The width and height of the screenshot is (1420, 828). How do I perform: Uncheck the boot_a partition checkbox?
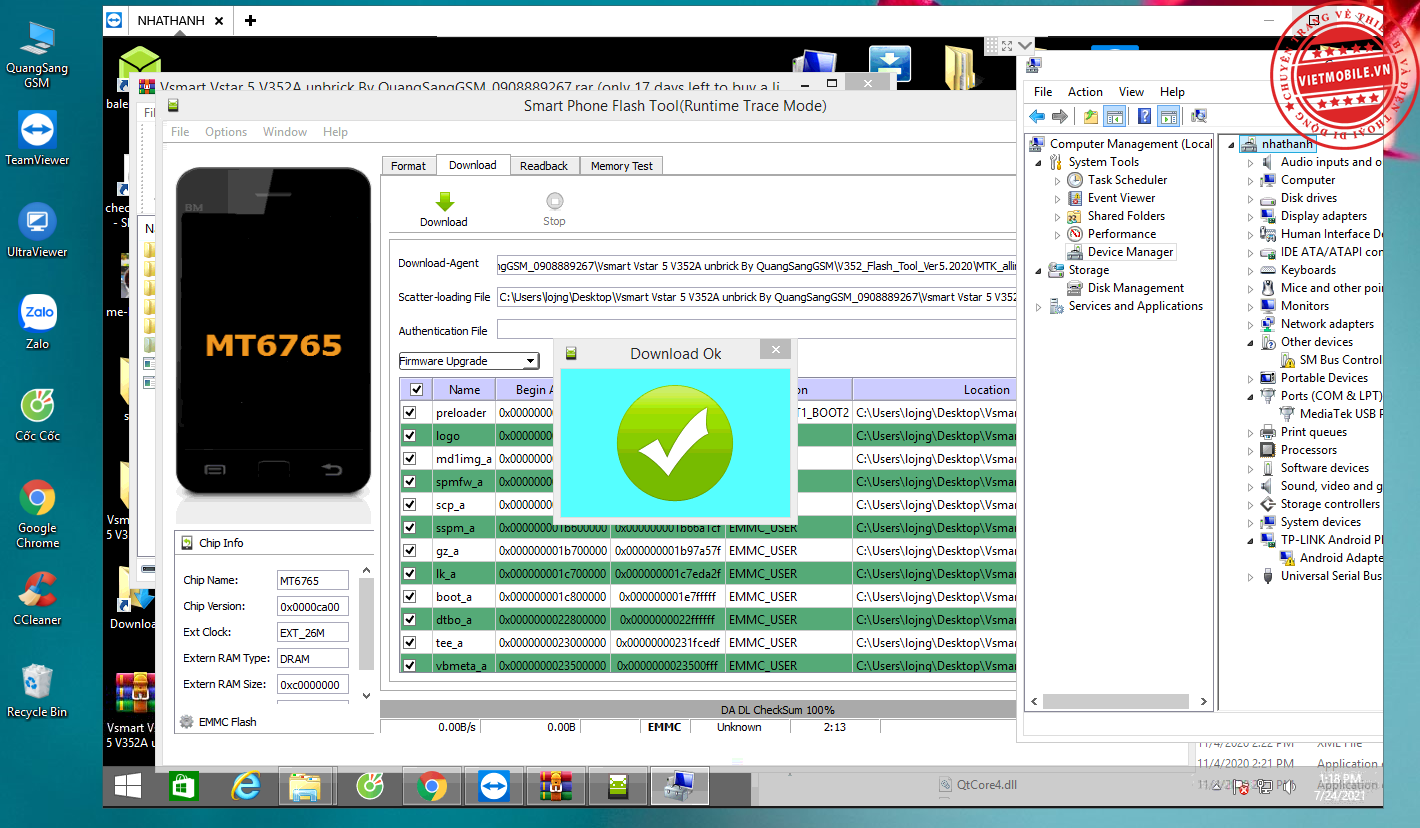click(x=409, y=596)
